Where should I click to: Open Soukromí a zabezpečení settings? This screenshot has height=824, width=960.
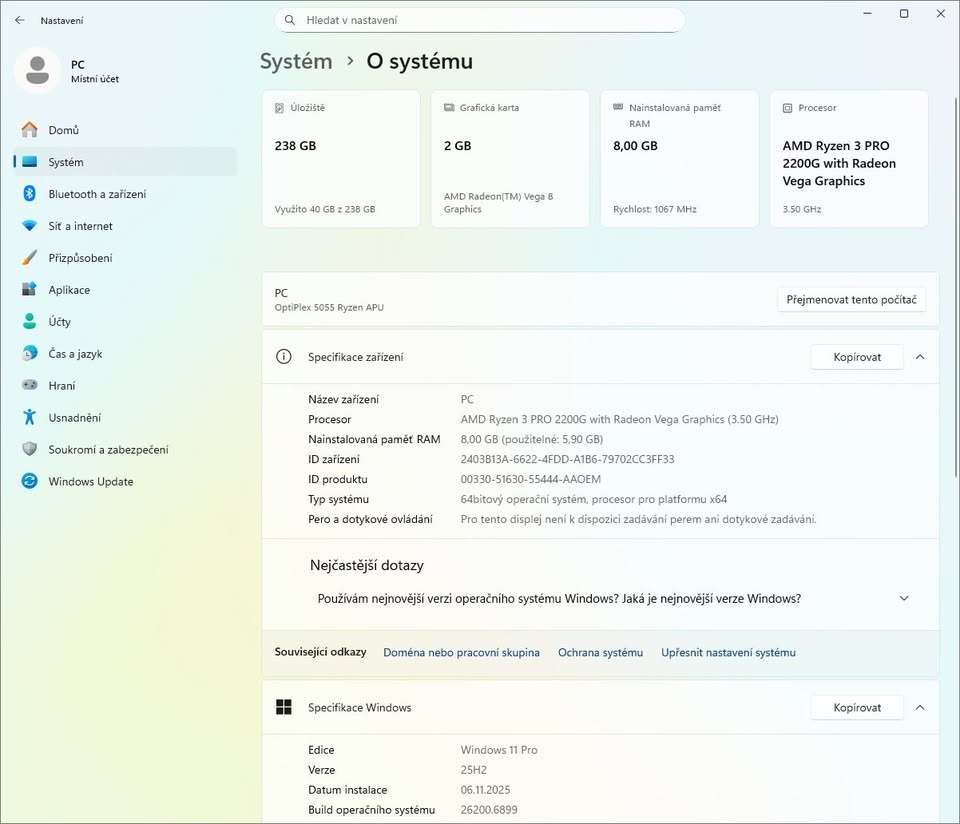tap(108, 450)
